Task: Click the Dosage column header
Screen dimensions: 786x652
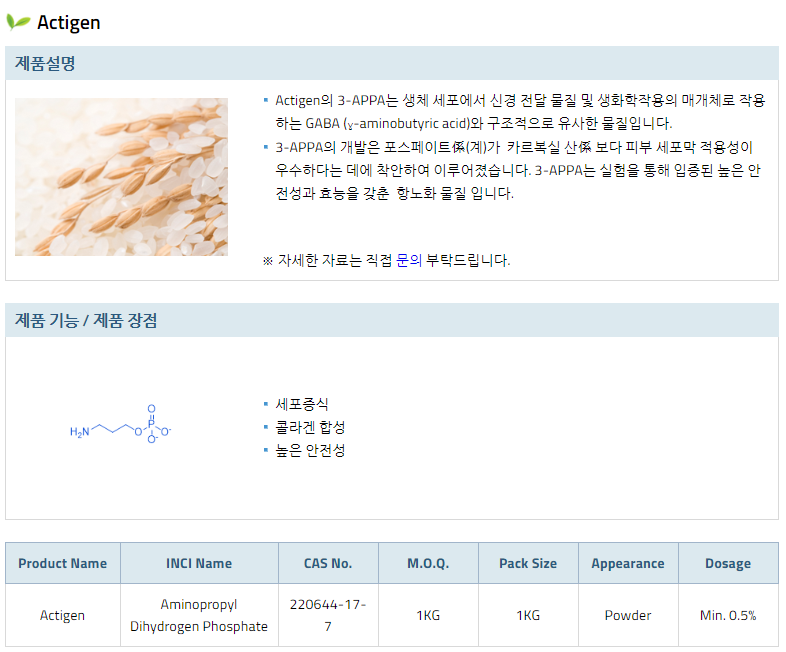Action: click(728, 563)
